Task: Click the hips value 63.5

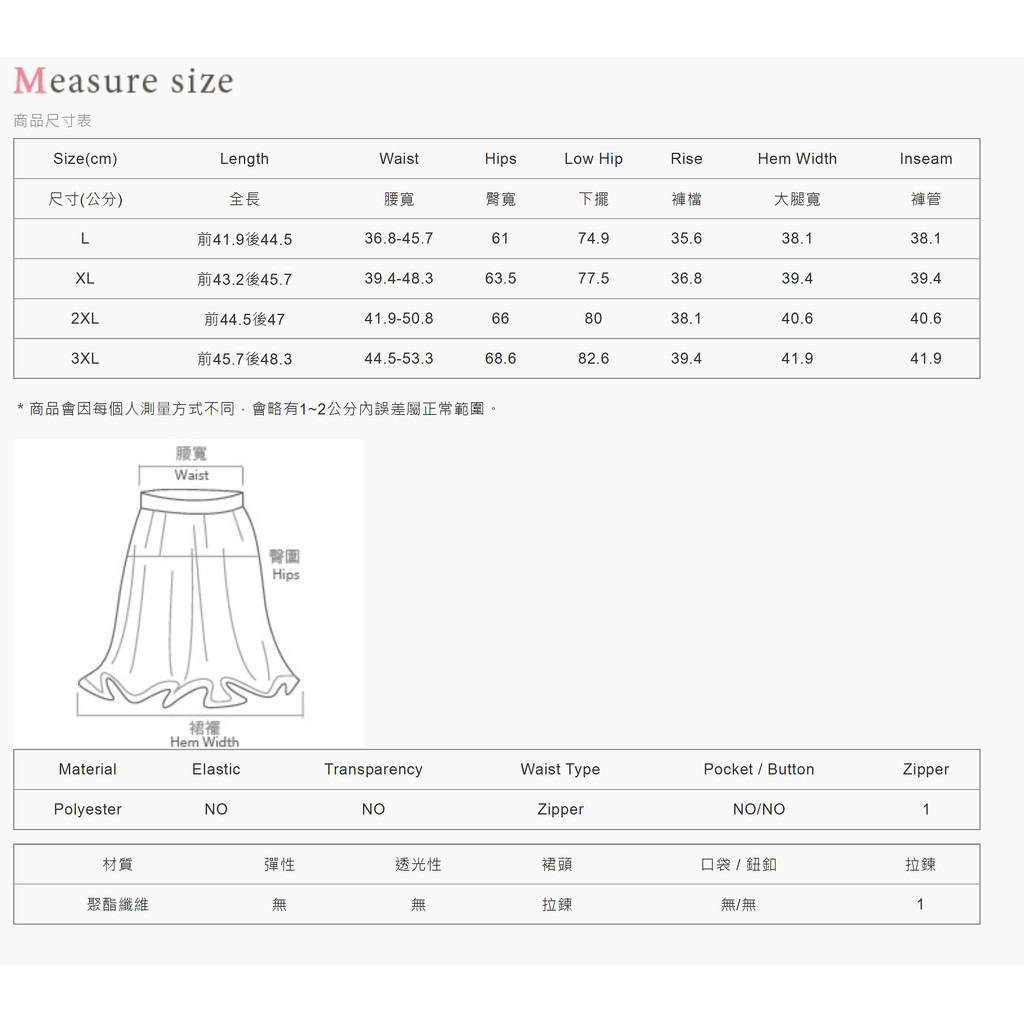Action: (500, 278)
